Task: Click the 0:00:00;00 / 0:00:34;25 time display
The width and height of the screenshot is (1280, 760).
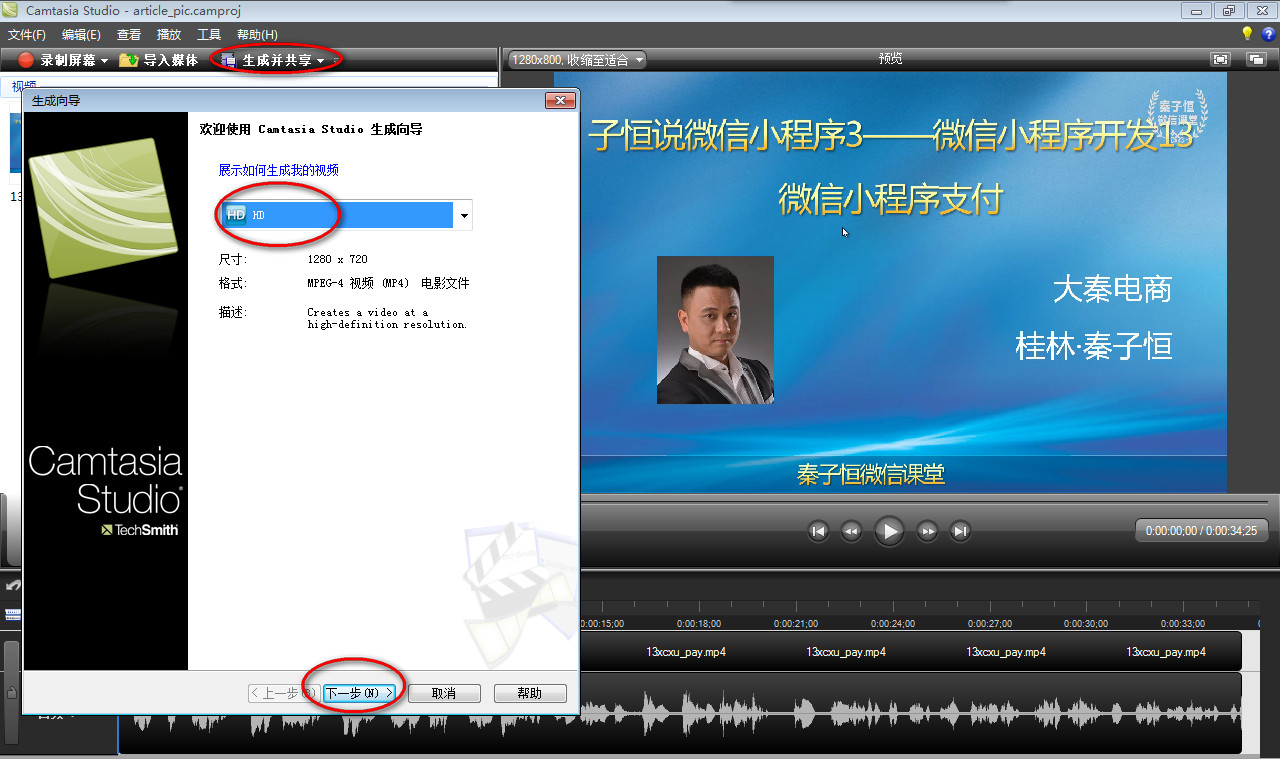Action: (1201, 531)
